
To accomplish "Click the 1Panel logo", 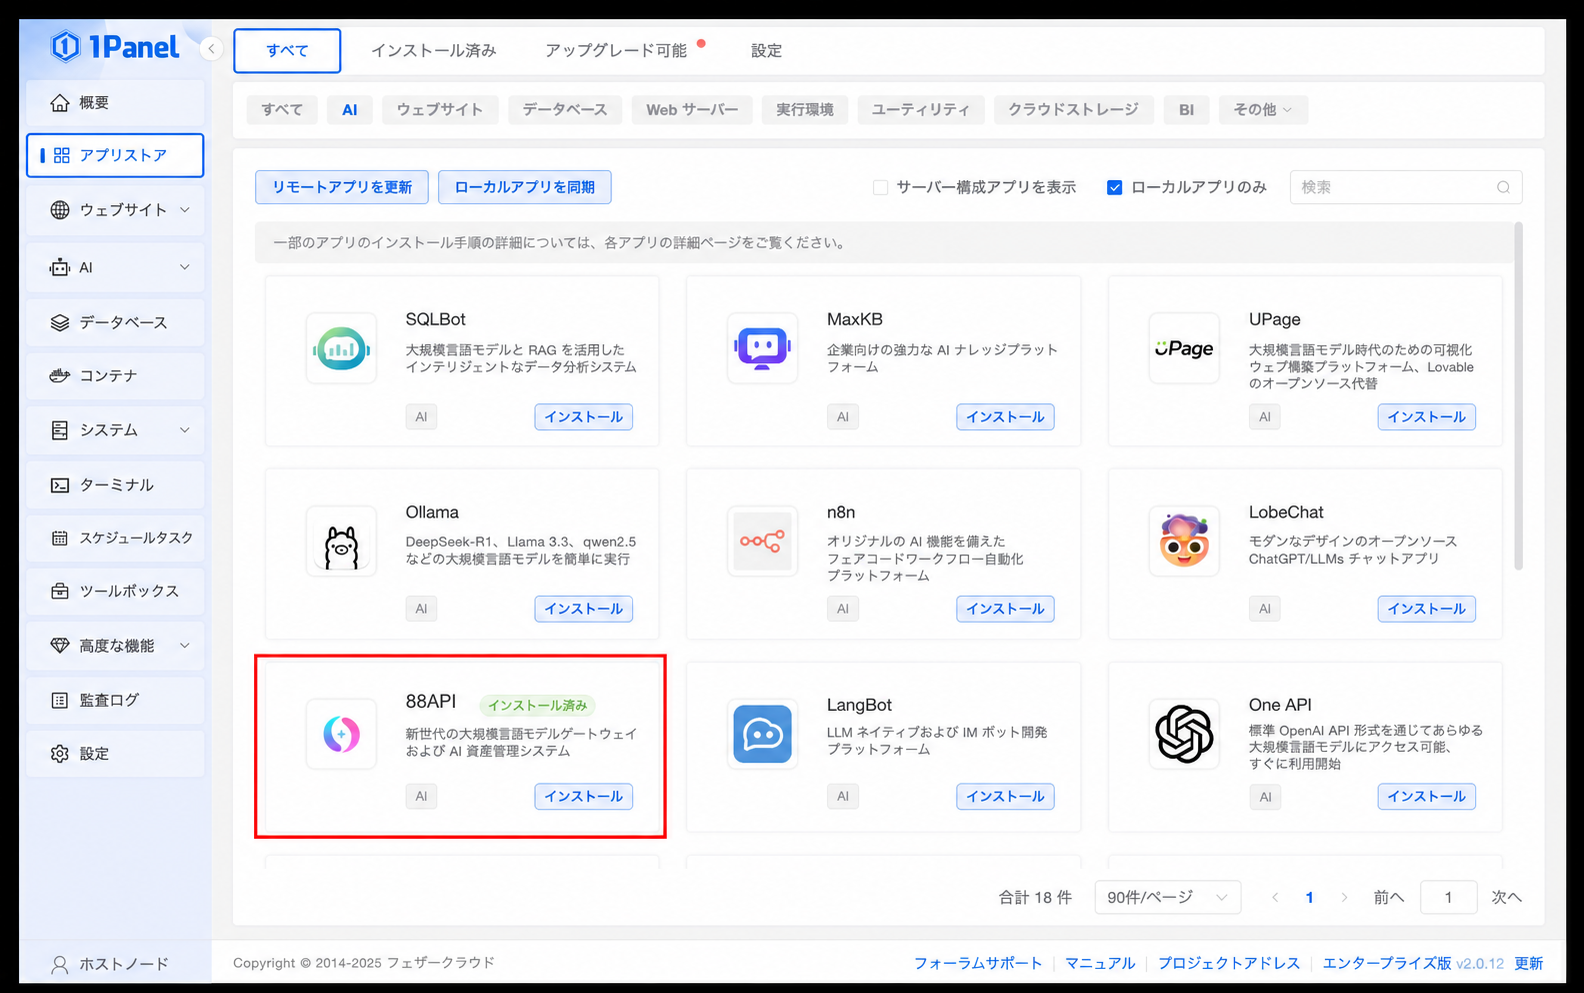I will coord(114,47).
